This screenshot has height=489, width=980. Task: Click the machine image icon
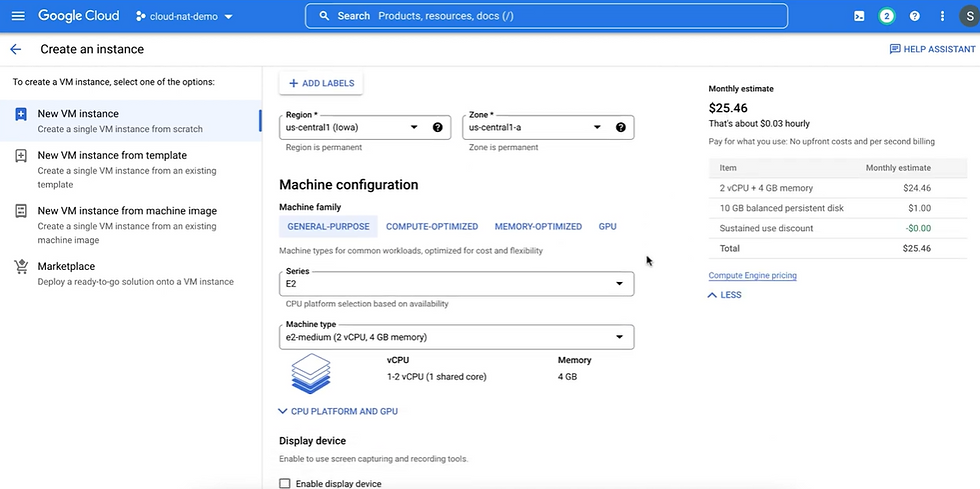pyautogui.click(x=21, y=211)
